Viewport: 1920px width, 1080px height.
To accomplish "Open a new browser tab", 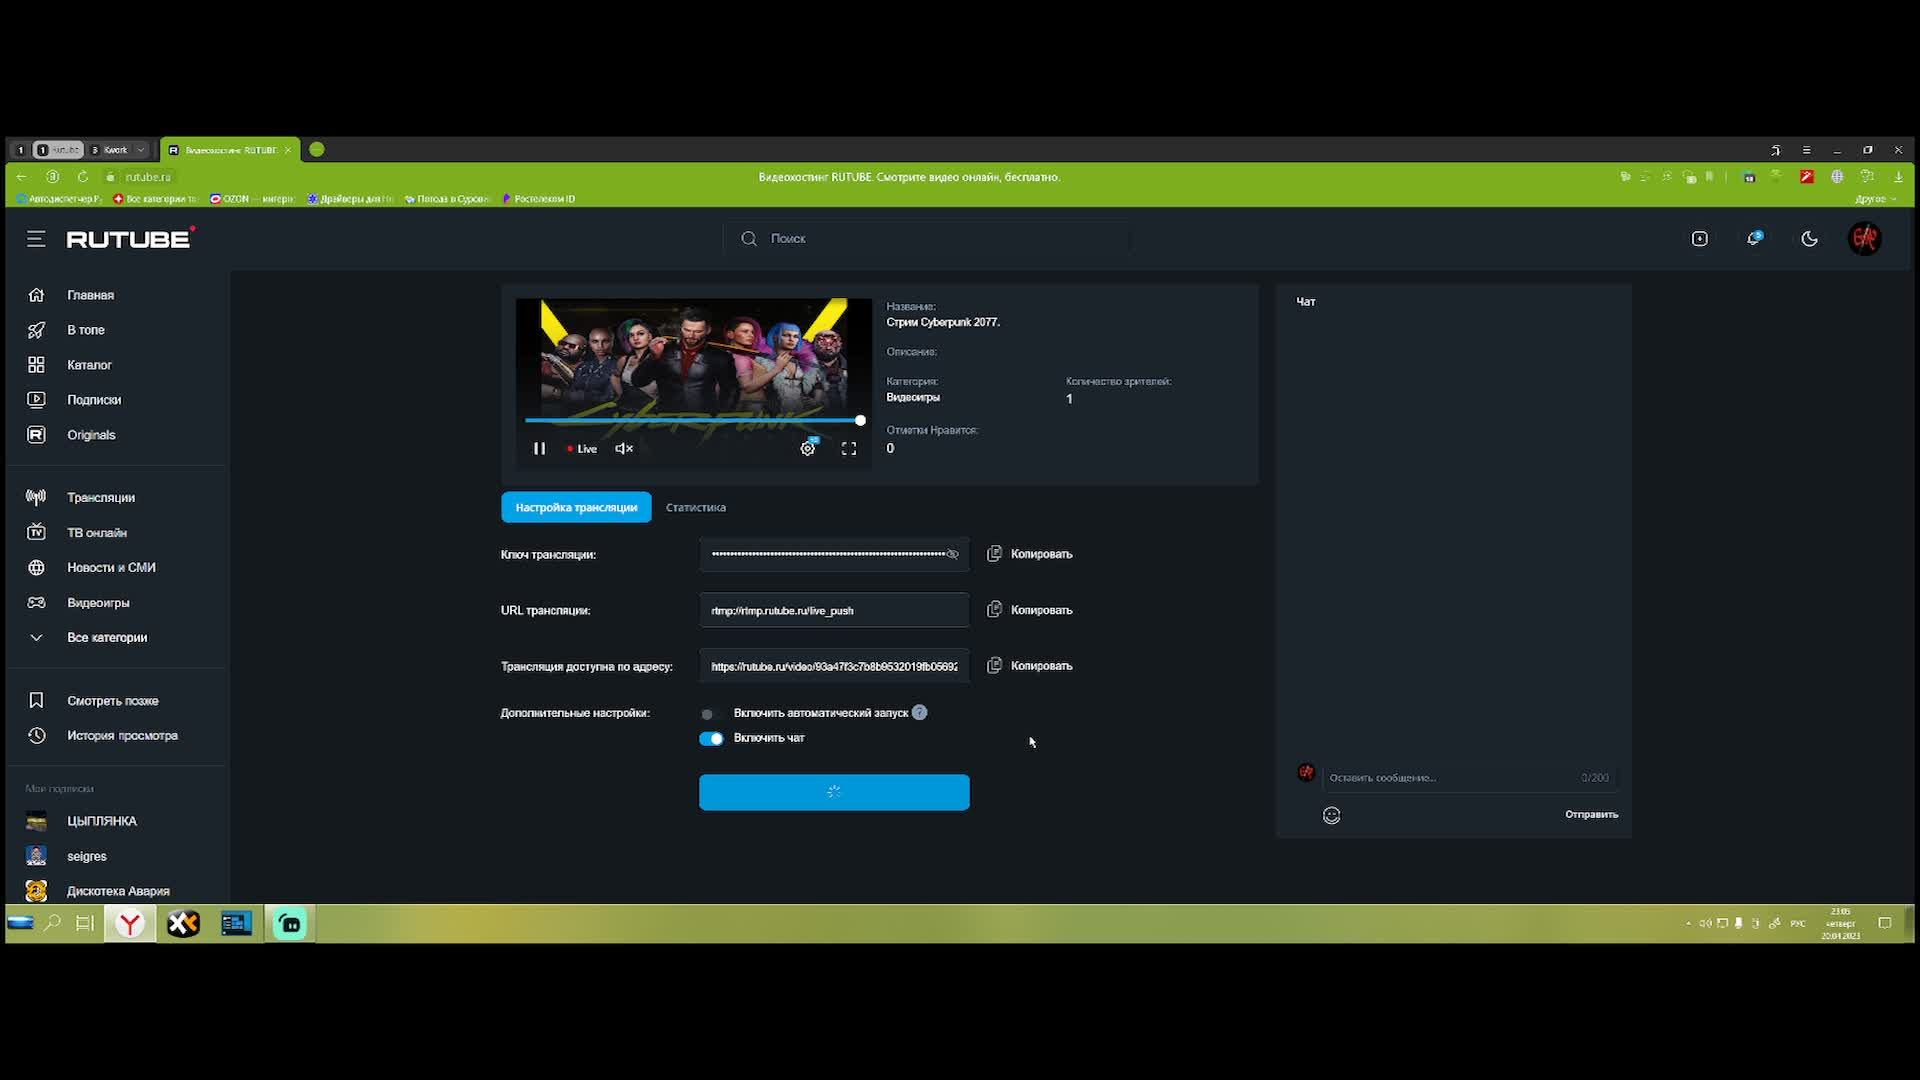I will [x=317, y=150].
